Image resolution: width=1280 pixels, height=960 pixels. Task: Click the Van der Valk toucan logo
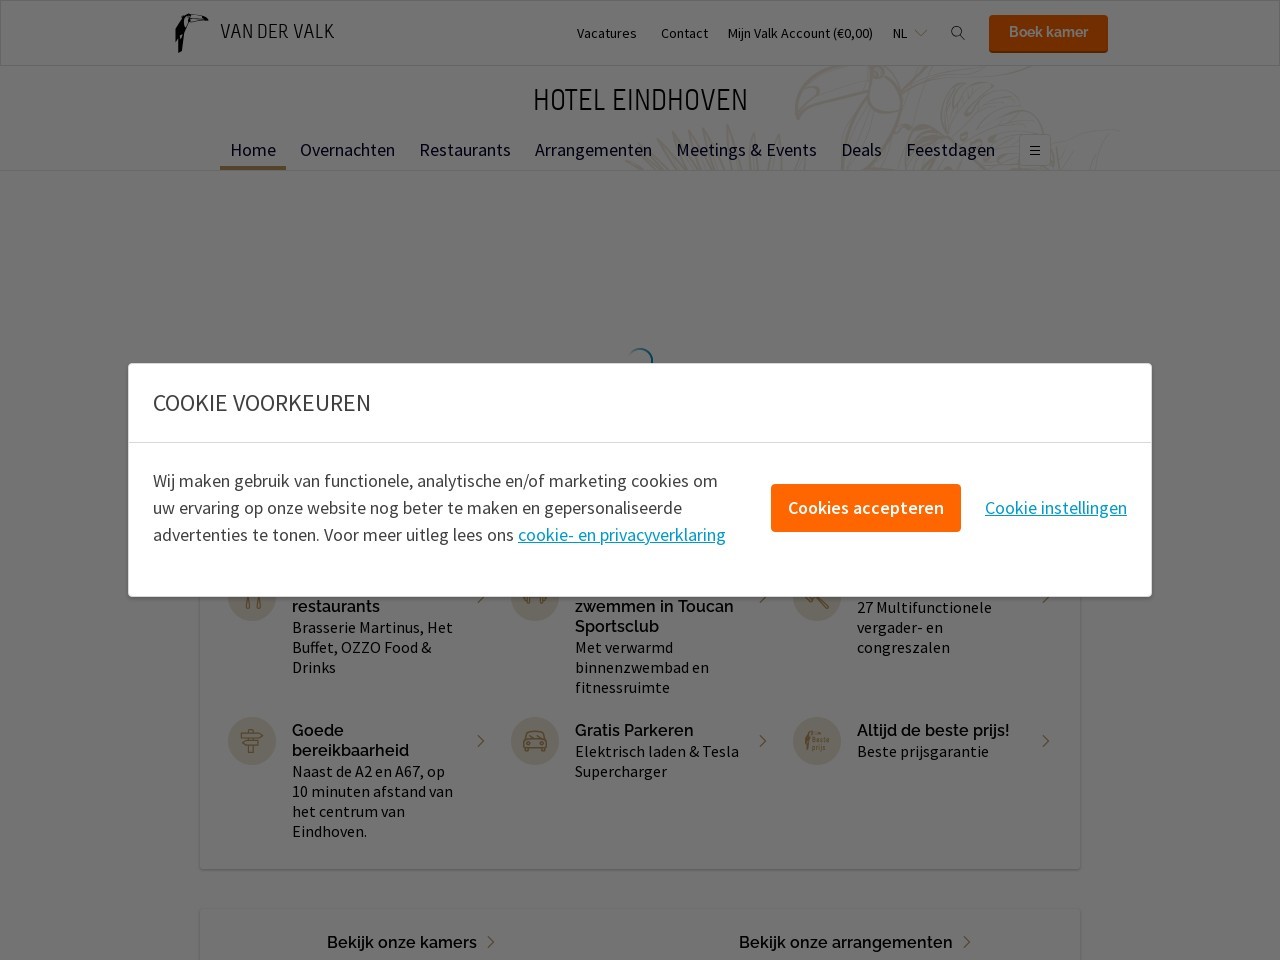pyautogui.click(x=191, y=33)
